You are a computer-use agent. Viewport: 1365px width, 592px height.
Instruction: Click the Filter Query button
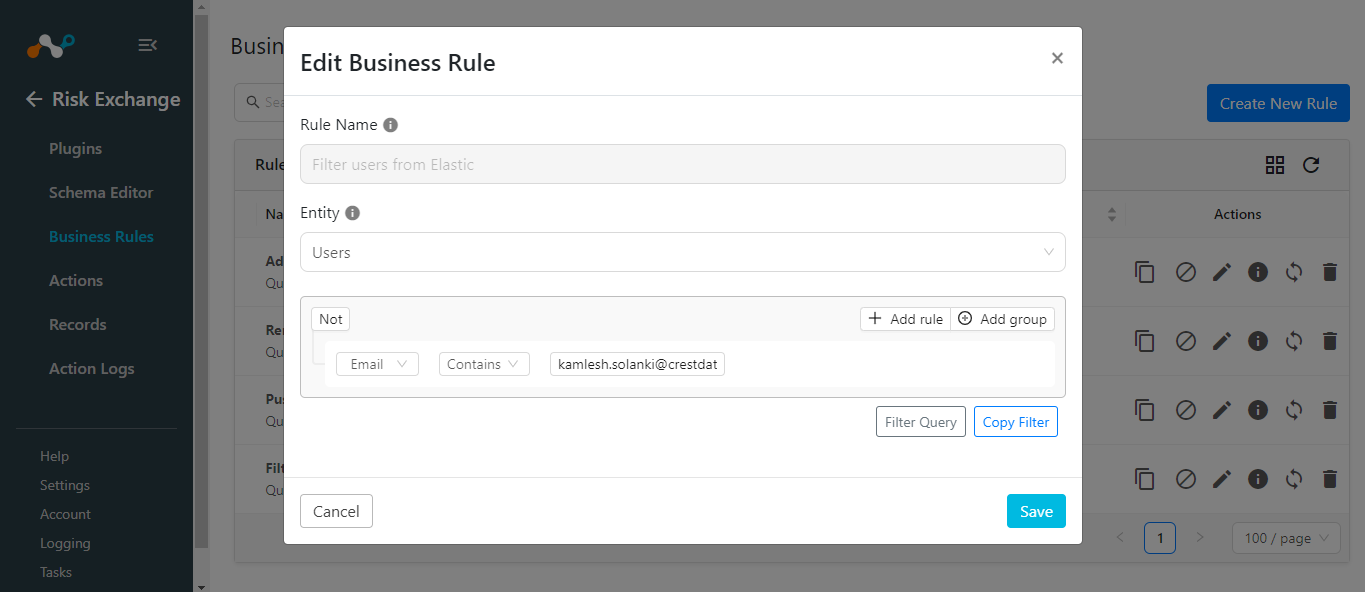coord(921,422)
